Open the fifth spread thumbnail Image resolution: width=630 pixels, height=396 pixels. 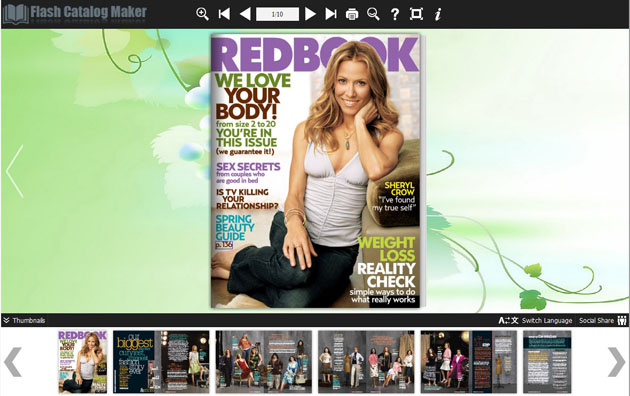click(468, 361)
